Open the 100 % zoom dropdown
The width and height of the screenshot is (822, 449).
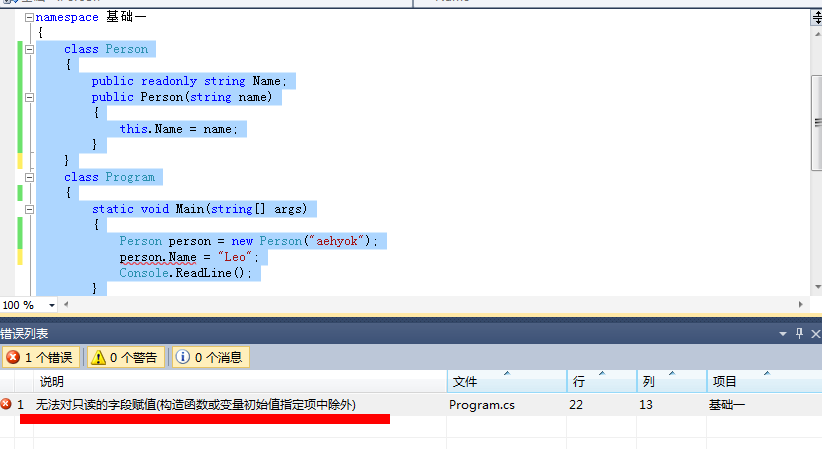click(x=51, y=305)
